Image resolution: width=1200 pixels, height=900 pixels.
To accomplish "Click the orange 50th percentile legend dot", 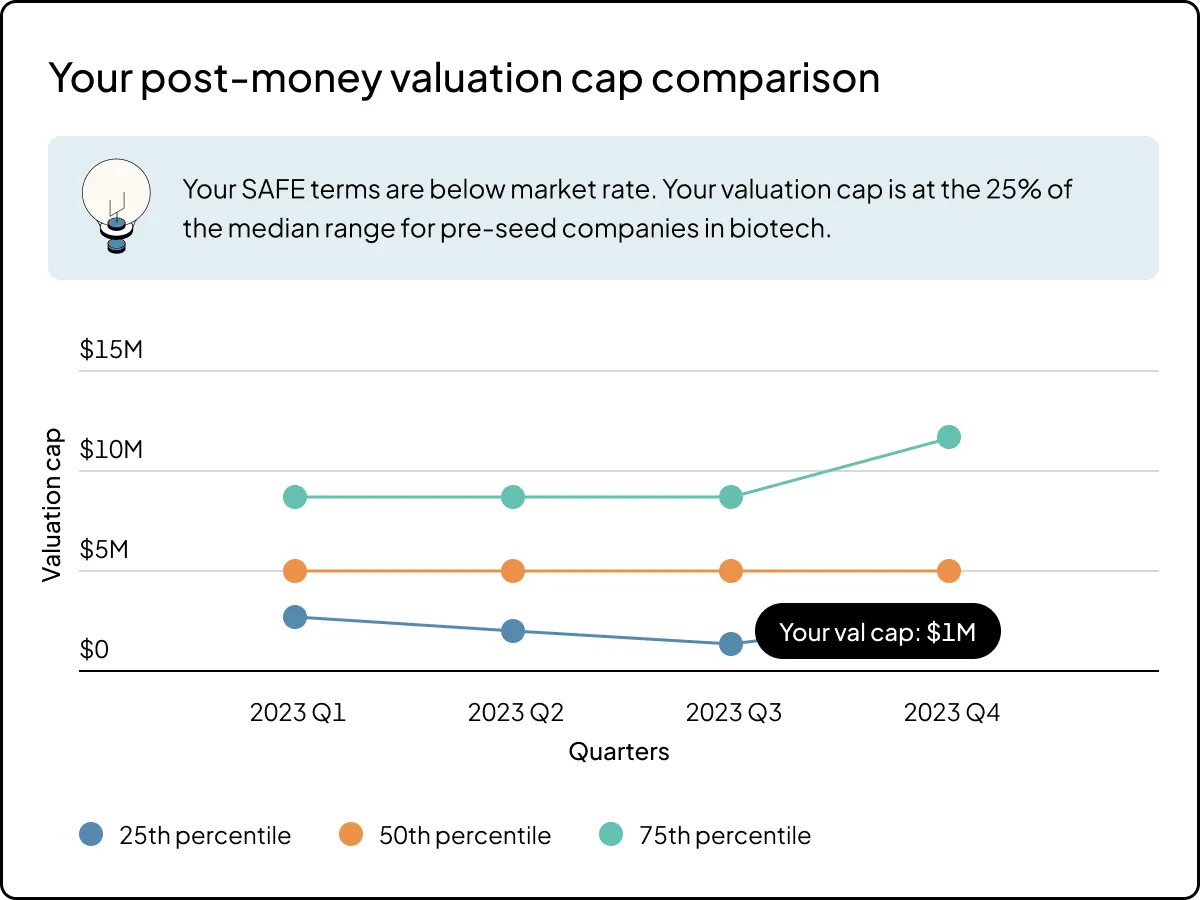I will point(351,834).
